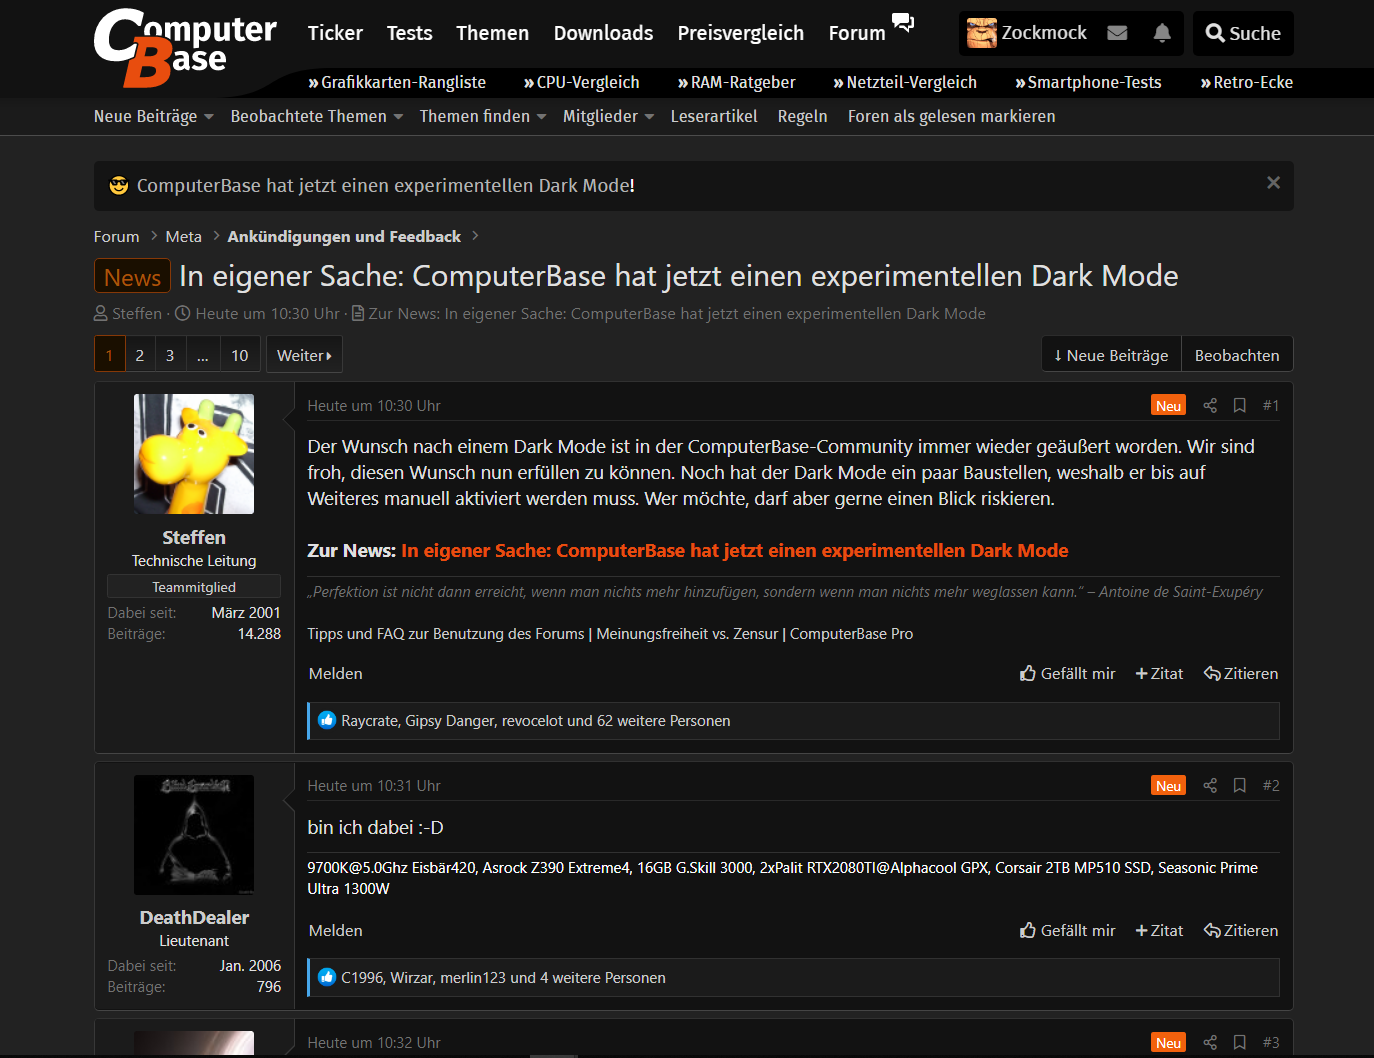Expand the pagination ellipsis pages

pyautogui.click(x=202, y=355)
